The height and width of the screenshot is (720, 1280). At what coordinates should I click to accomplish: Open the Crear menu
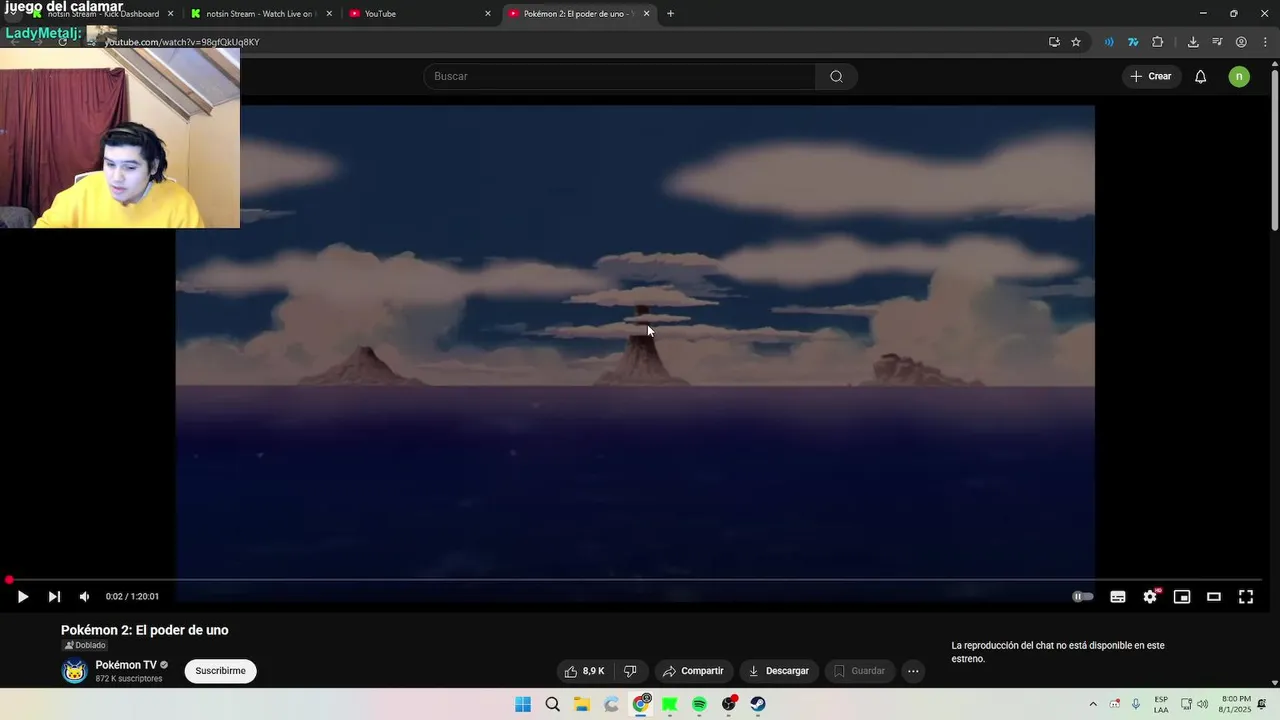pos(1150,77)
